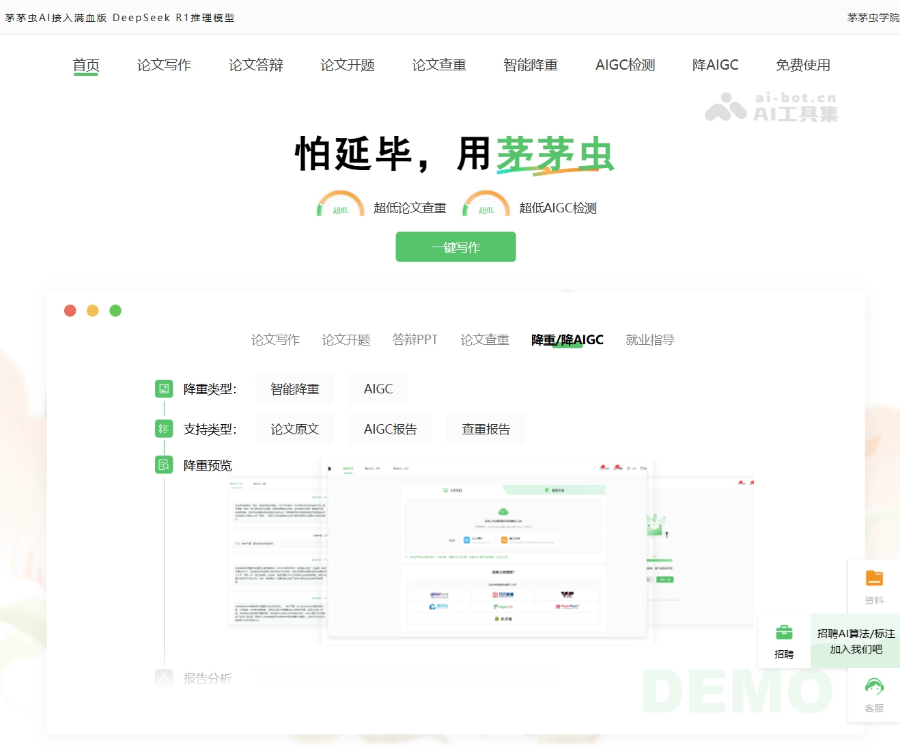Click the 报告分析 step label

tap(207, 678)
